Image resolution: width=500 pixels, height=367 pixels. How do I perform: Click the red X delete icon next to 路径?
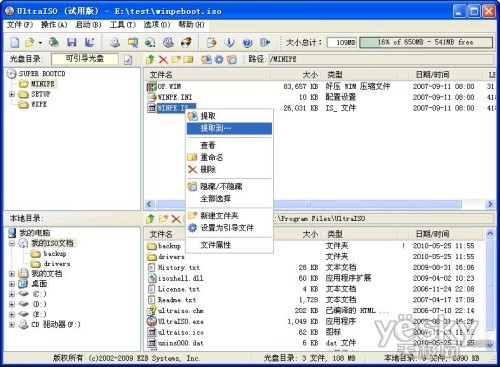[163, 59]
